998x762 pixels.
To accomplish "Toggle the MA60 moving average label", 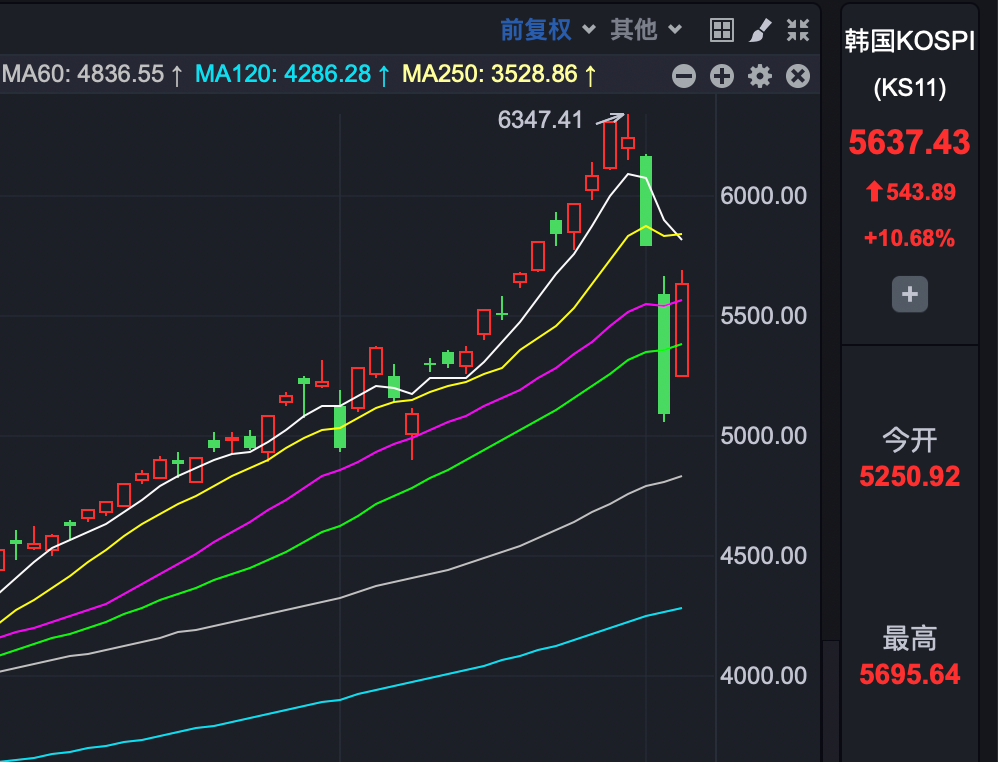I will [x=92, y=74].
